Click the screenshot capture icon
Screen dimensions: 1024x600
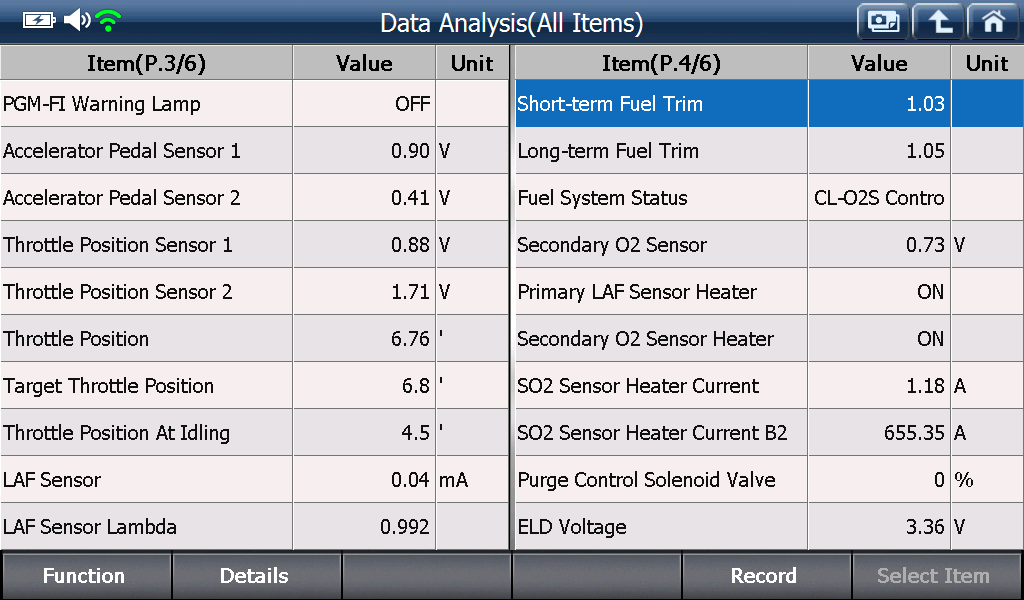[883, 22]
